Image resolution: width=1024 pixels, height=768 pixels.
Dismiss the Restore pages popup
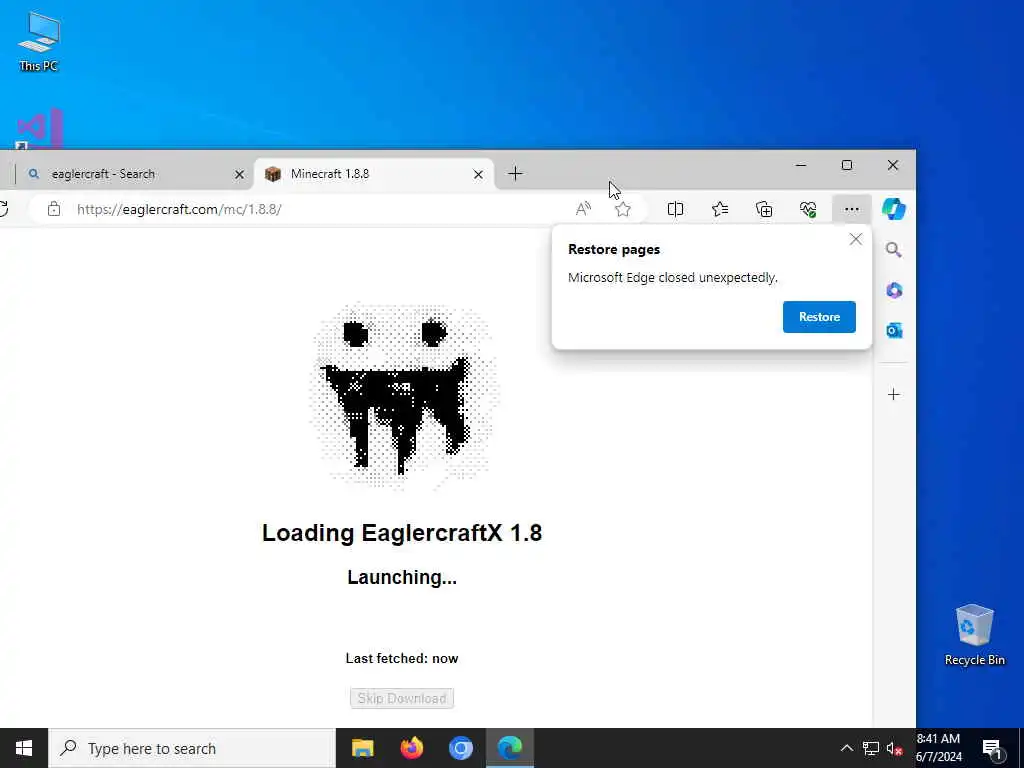click(x=856, y=240)
